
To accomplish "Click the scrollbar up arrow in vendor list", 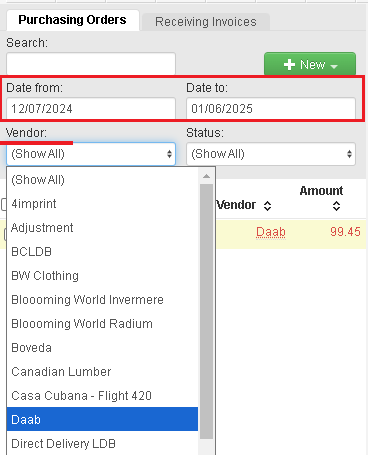I will pos(206,176).
